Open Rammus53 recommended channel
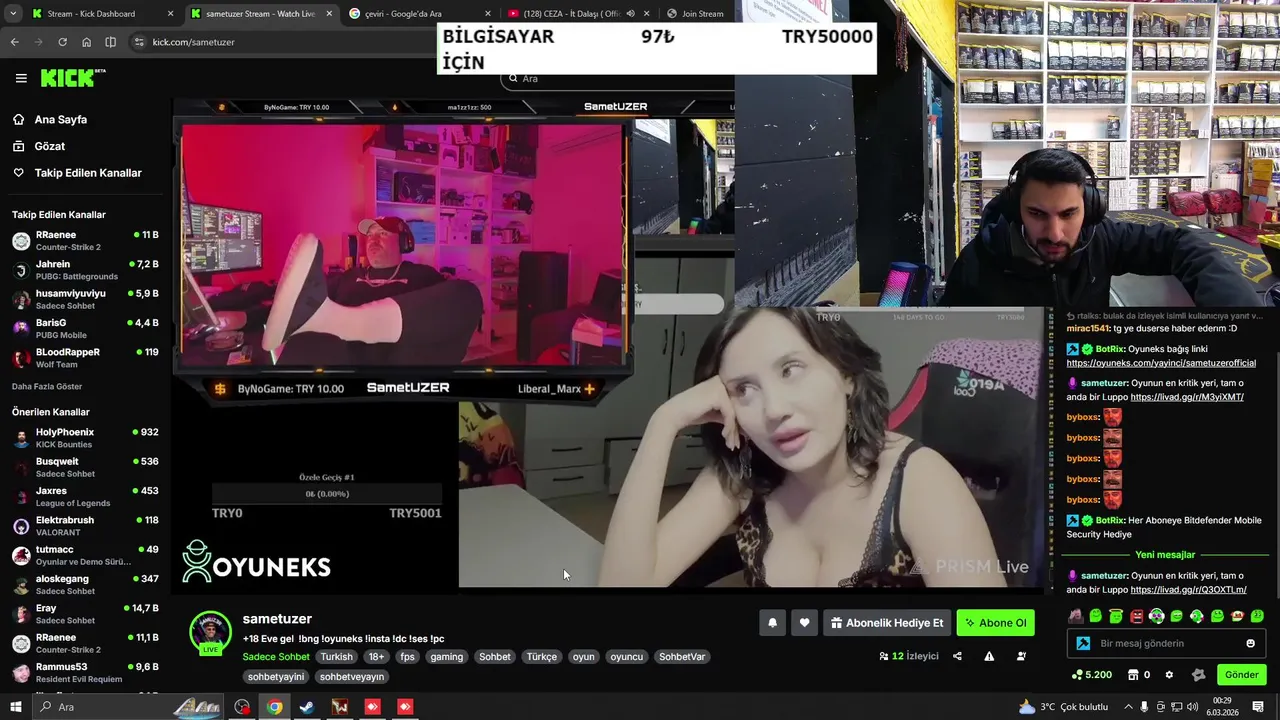Image resolution: width=1280 pixels, height=720 pixels. (85, 673)
